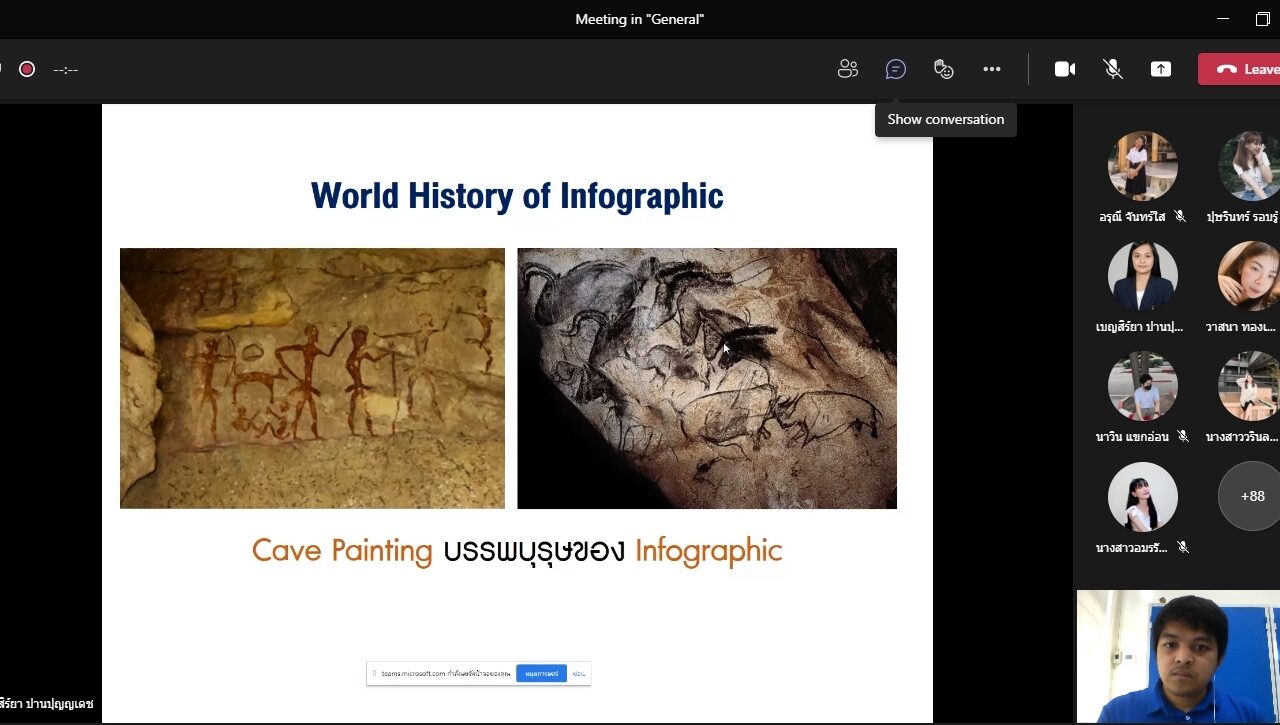Open the +88 more participants bubble
Screen dimensions: 1280x725
1250,496
